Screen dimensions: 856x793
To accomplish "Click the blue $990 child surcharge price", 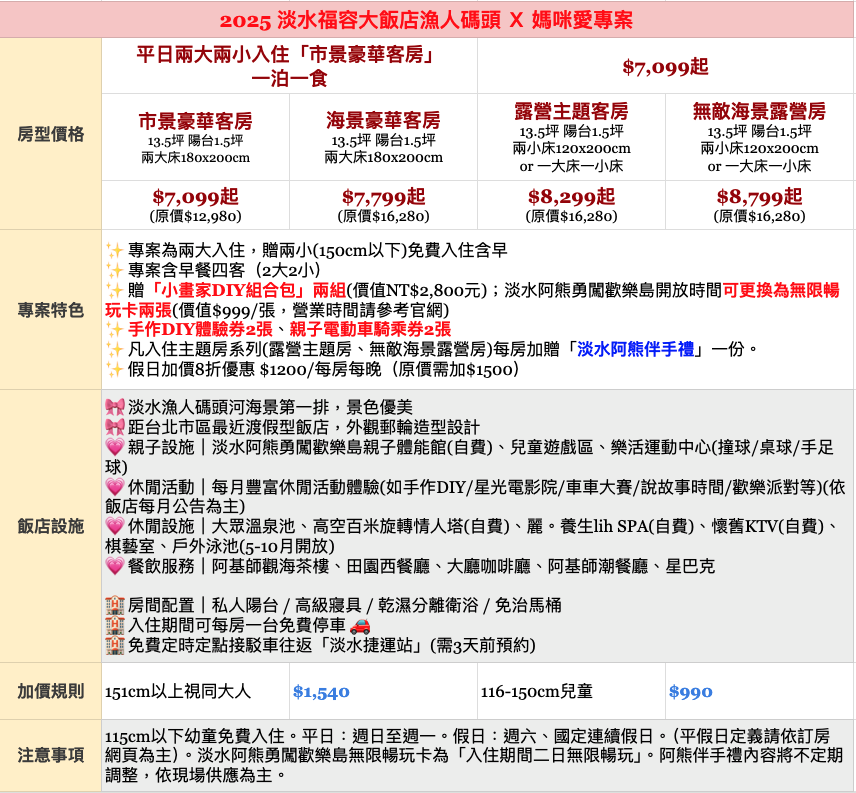I will coord(690,691).
